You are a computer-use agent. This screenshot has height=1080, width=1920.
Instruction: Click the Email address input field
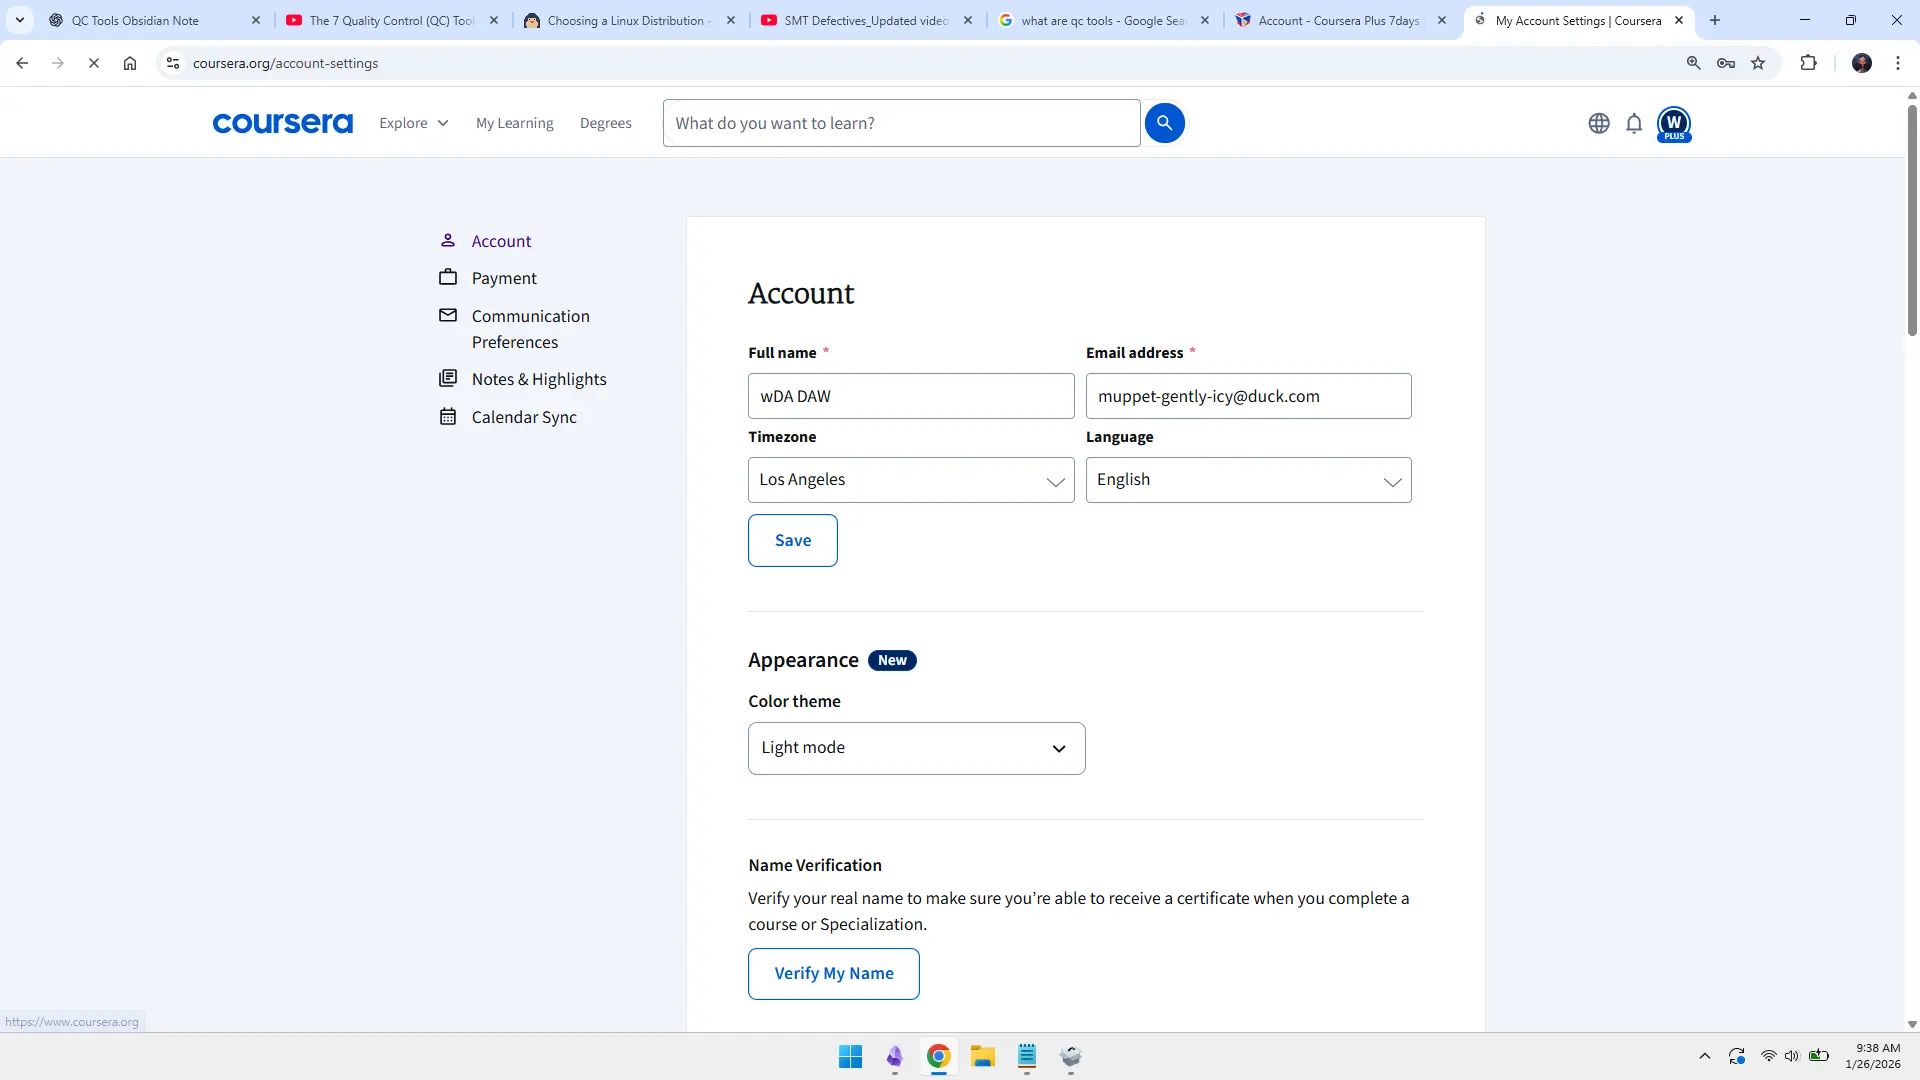pos(1249,396)
